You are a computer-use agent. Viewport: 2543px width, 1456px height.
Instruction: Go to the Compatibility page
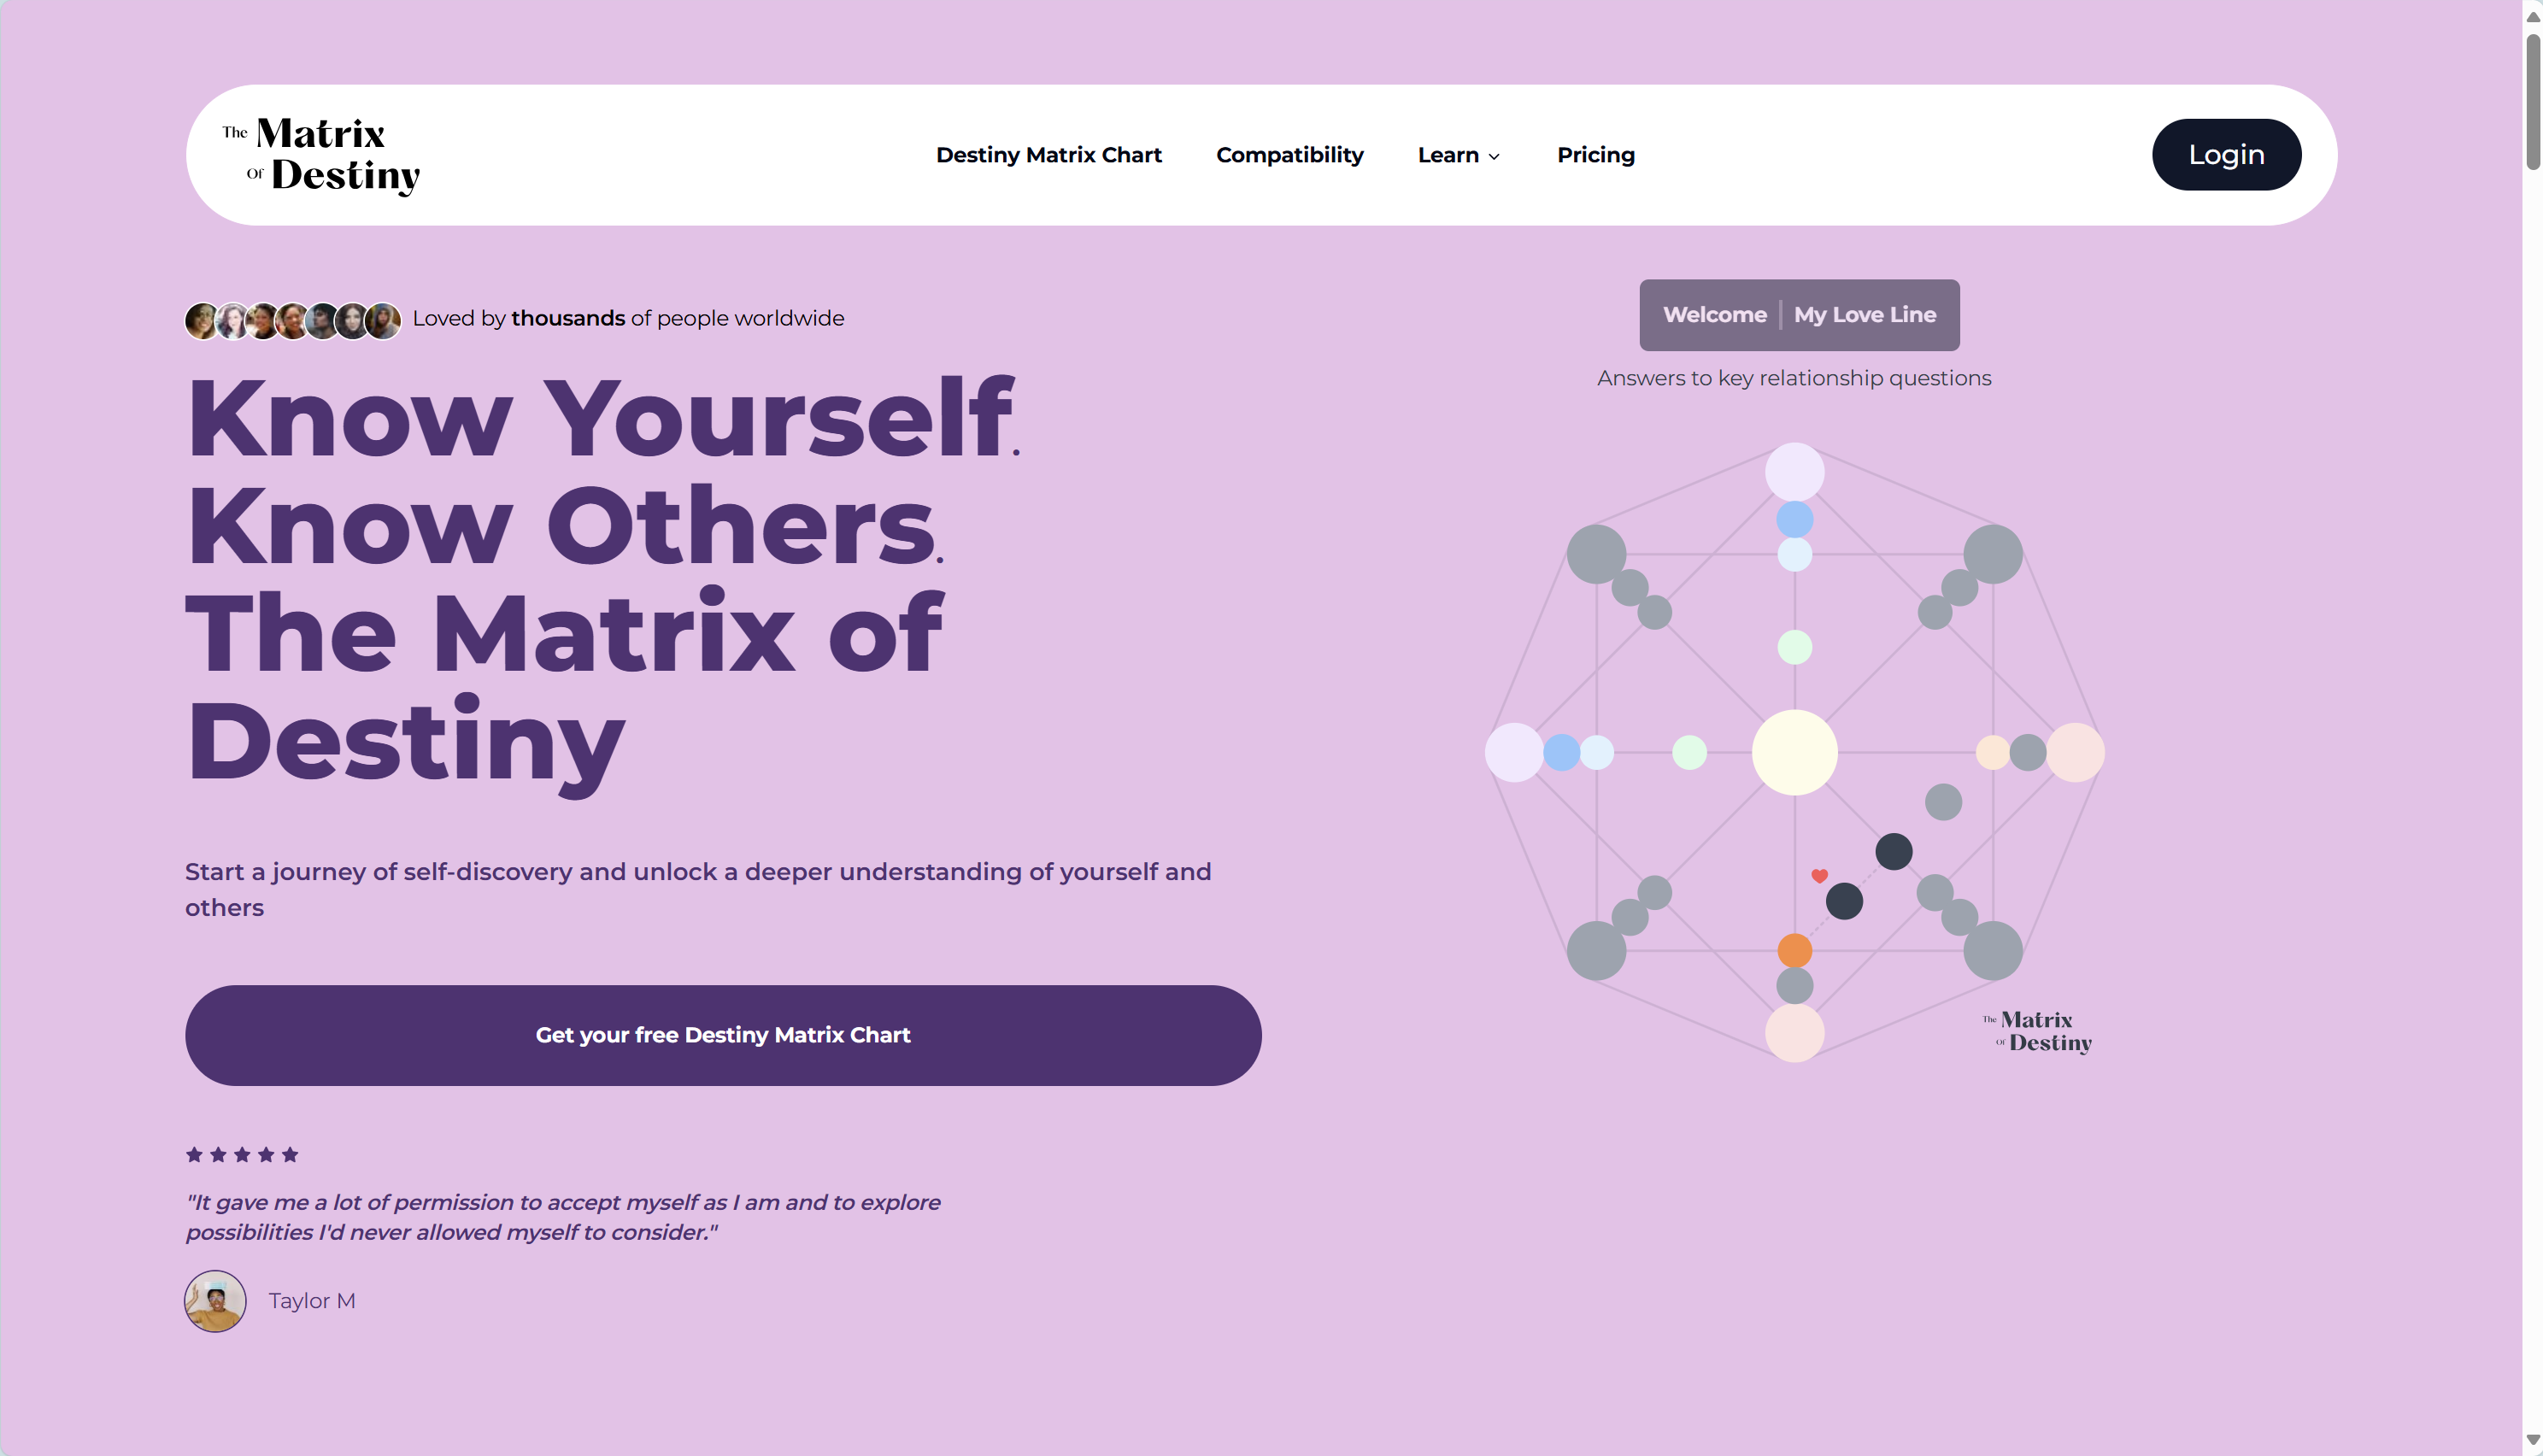tap(1289, 155)
